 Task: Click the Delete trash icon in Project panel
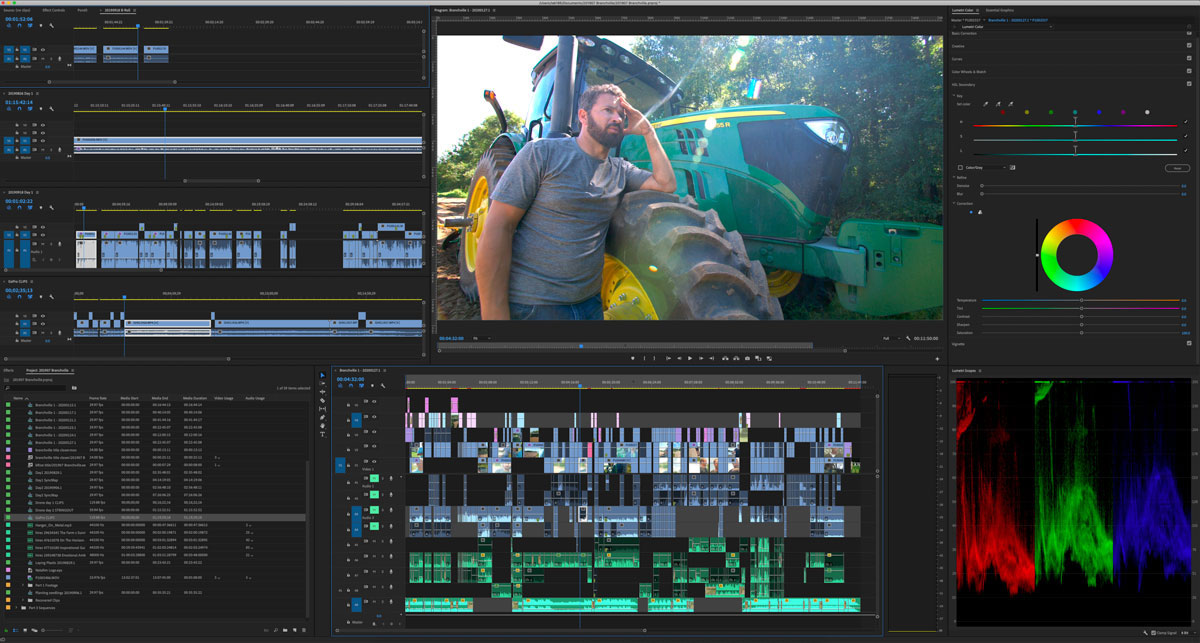pyautogui.click(x=304, y=630)
